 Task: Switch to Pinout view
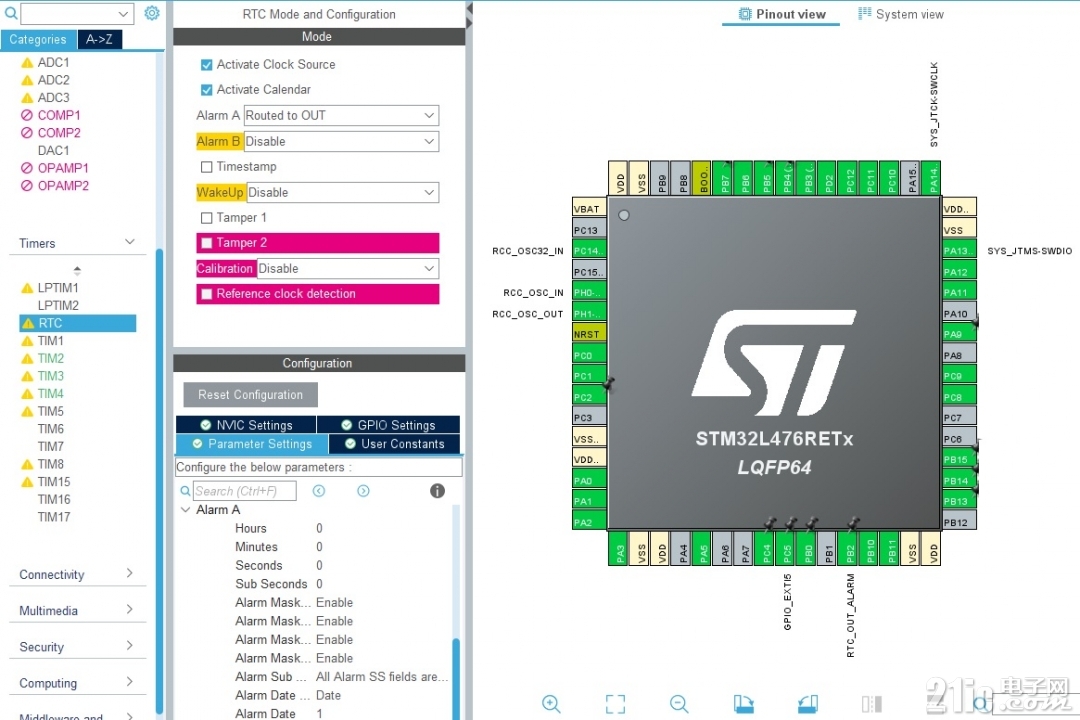781,14
